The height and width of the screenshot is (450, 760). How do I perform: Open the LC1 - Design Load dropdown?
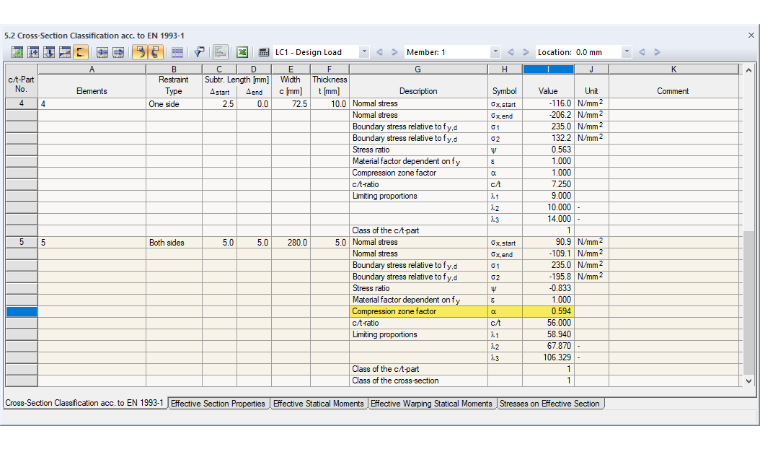coord(364,52)
